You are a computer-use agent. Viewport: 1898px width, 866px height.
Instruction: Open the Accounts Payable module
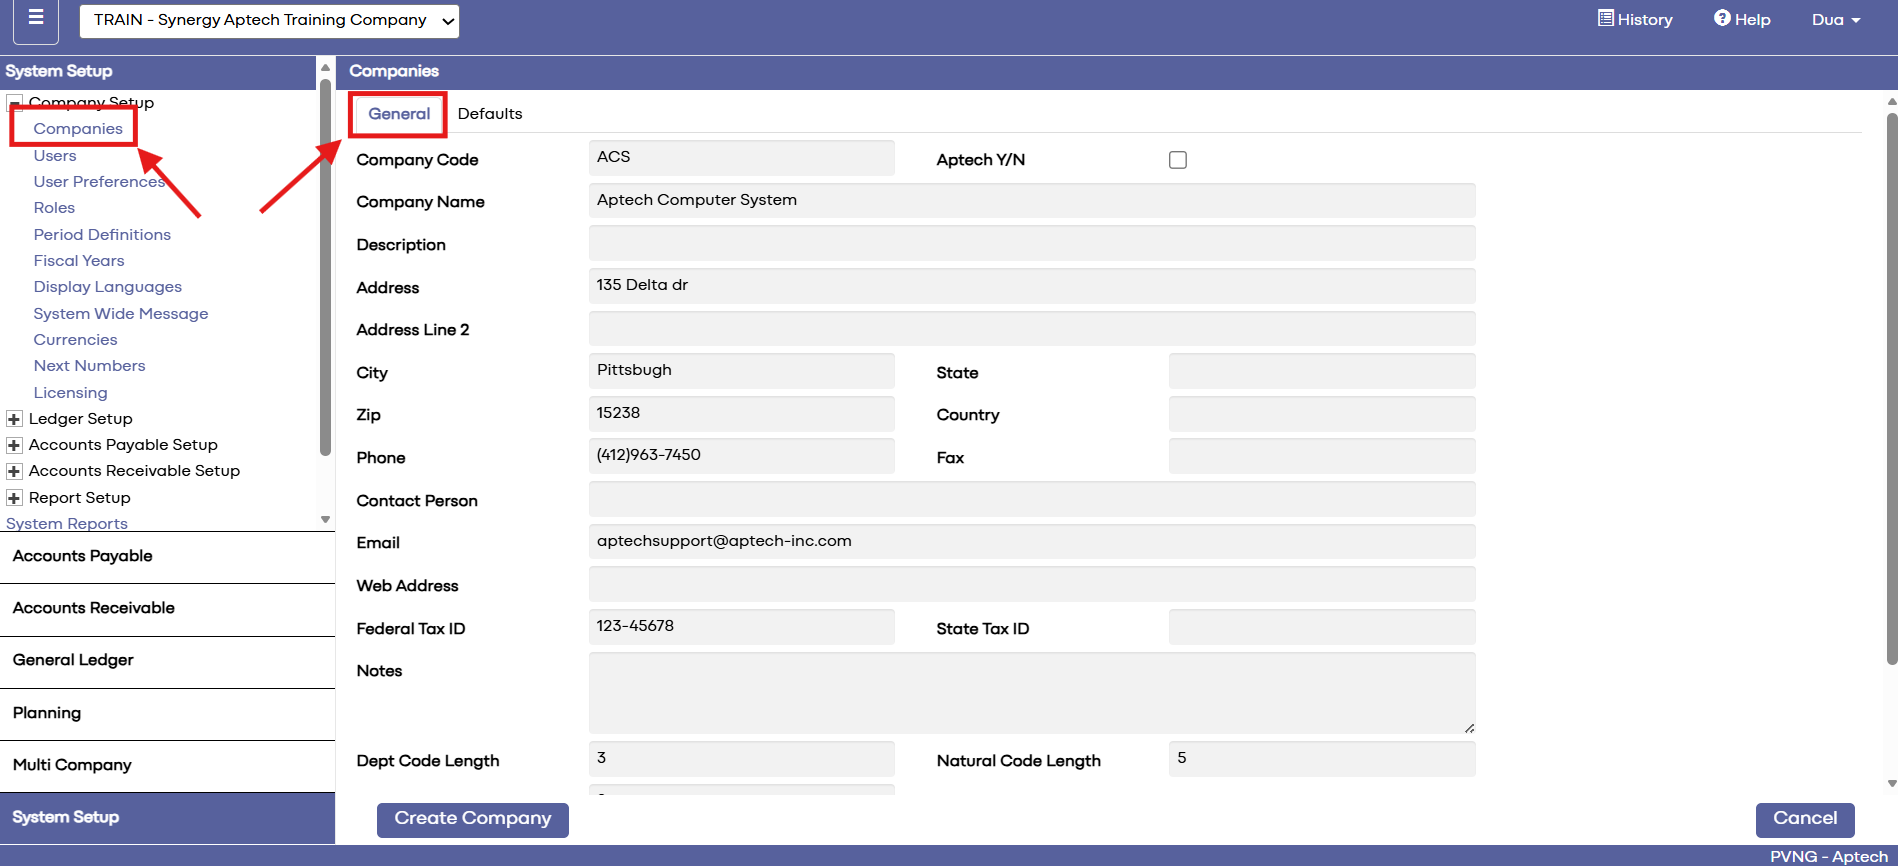point(167,557)
